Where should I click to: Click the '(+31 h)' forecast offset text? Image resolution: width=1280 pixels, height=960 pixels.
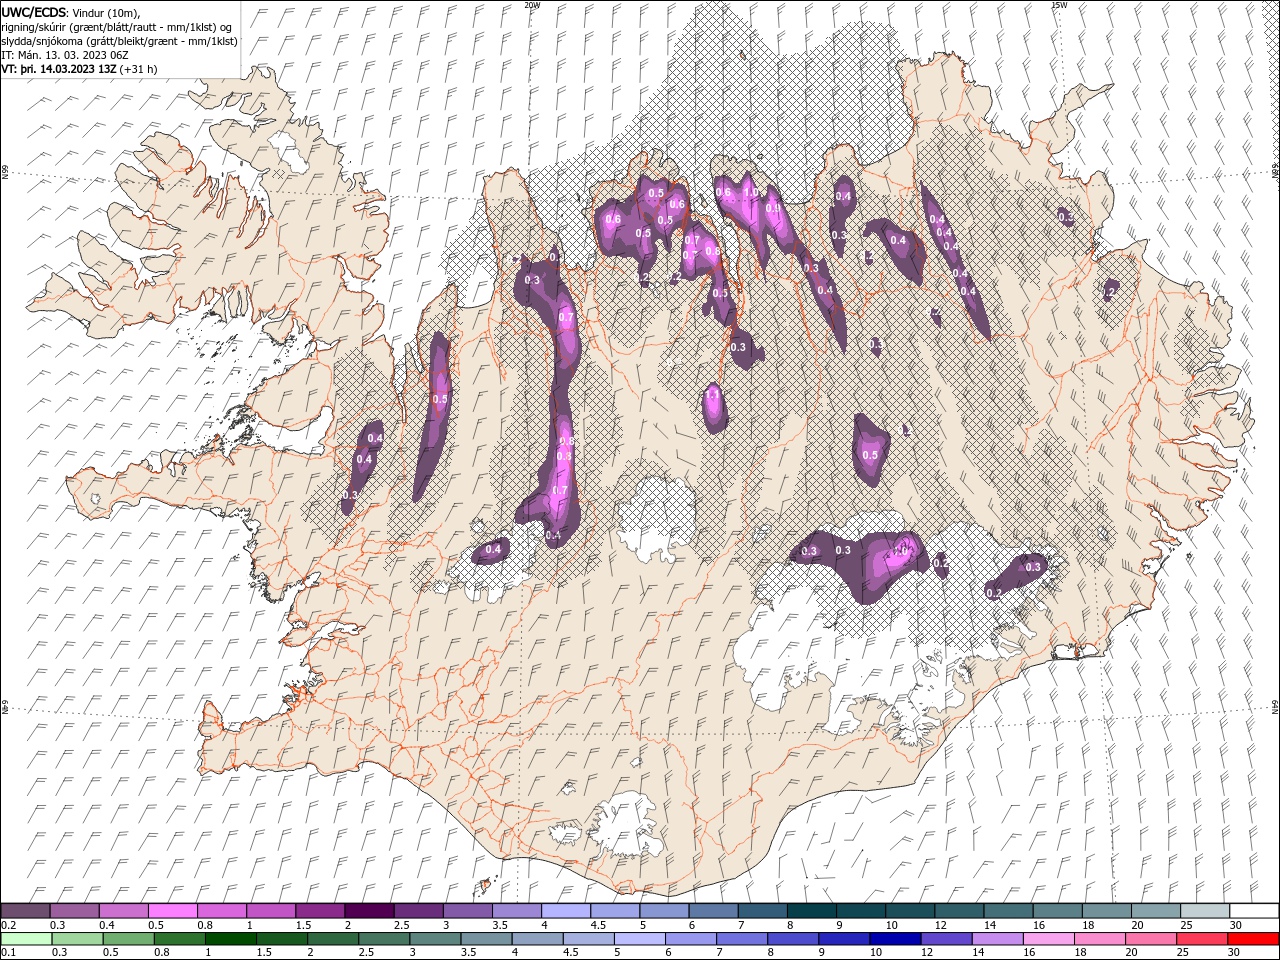[139, 69]
